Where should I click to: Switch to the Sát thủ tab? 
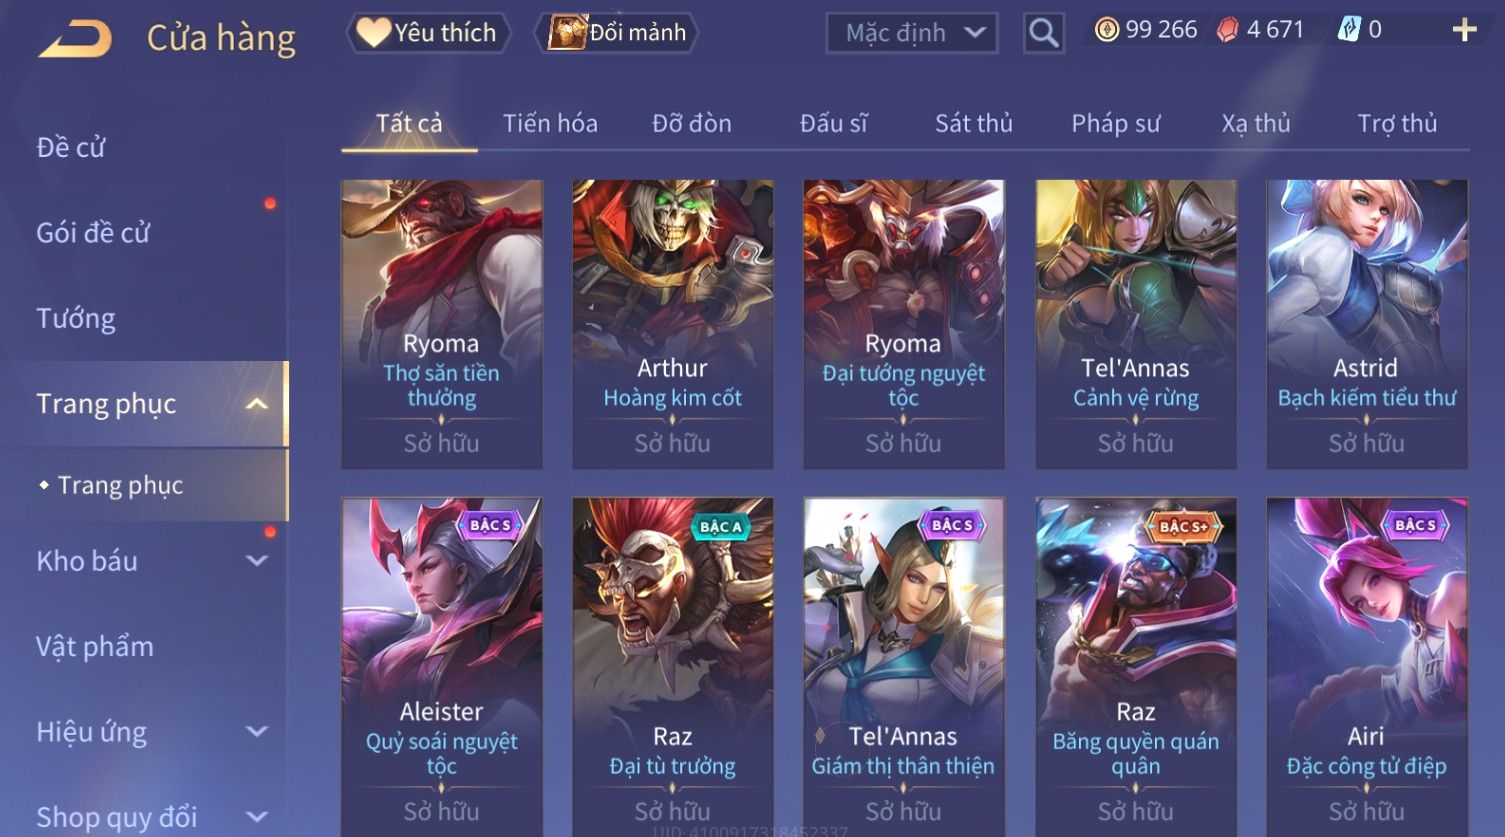click(974, 123)
